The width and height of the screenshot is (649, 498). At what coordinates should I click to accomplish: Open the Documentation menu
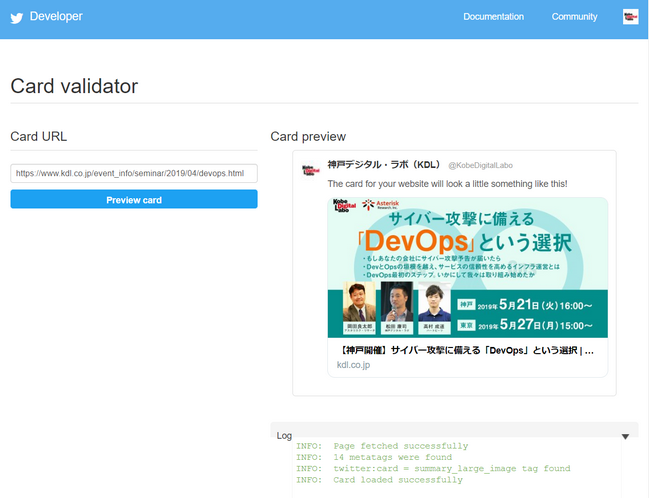pyautogui.click(x=493, y=17)
